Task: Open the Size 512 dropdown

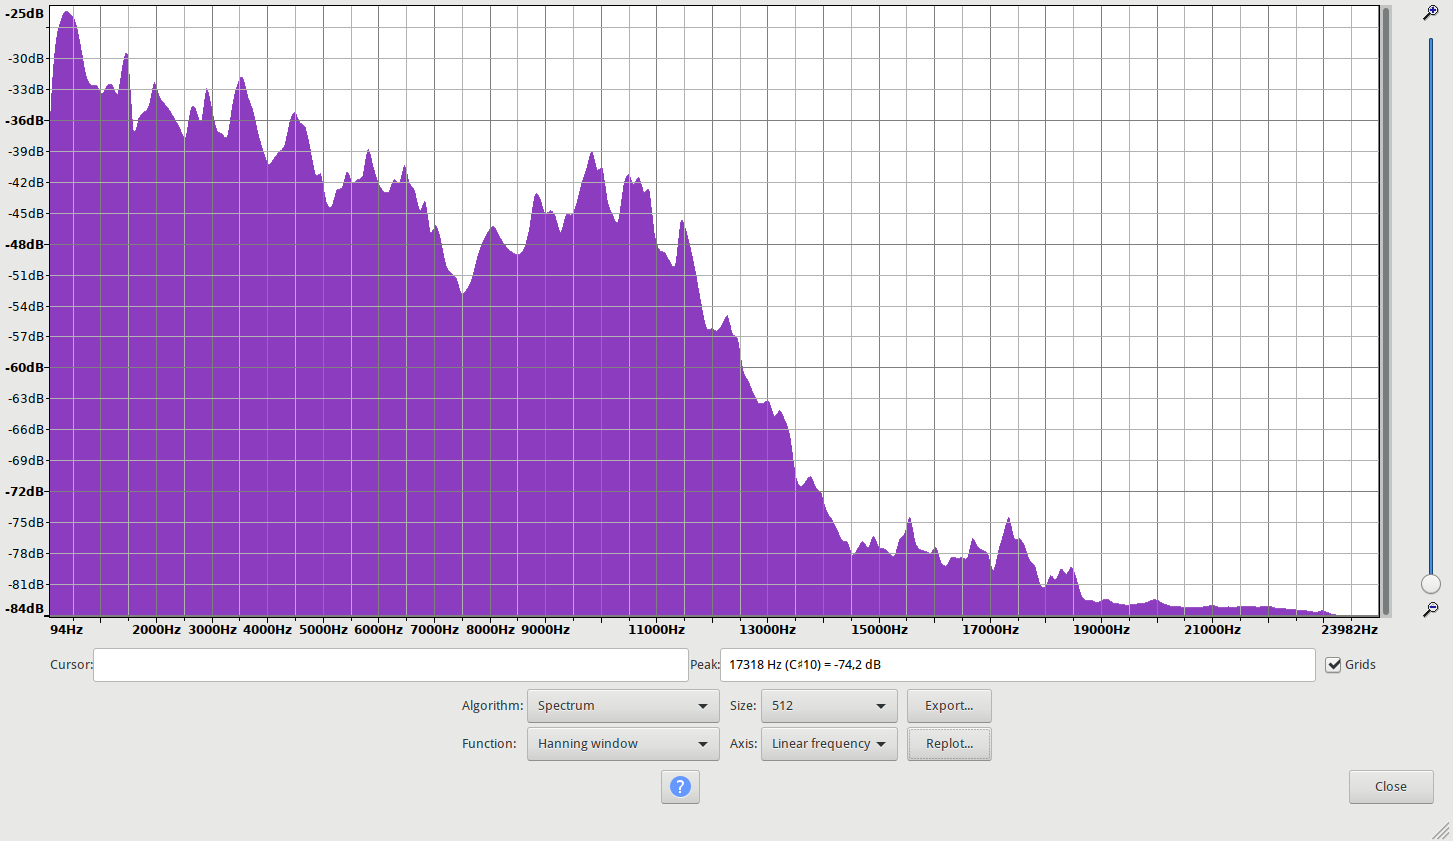Action: point(829,706)
